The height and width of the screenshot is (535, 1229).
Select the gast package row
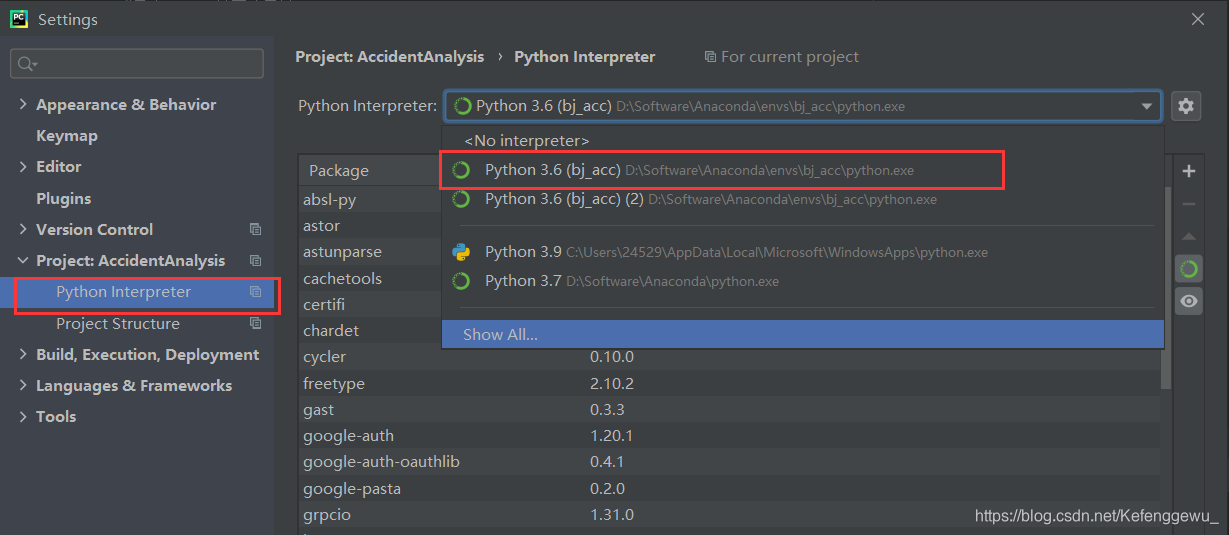point(730,410)
